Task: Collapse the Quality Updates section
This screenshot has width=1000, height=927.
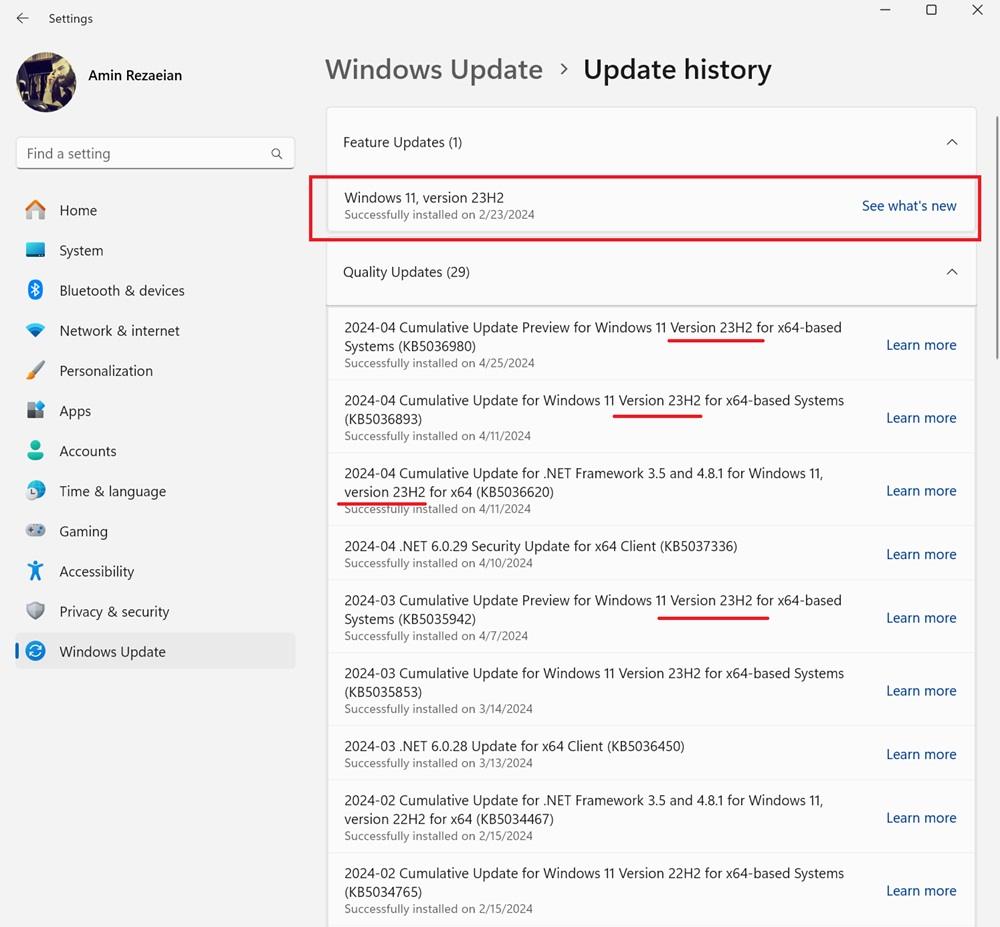Action: 951,272
